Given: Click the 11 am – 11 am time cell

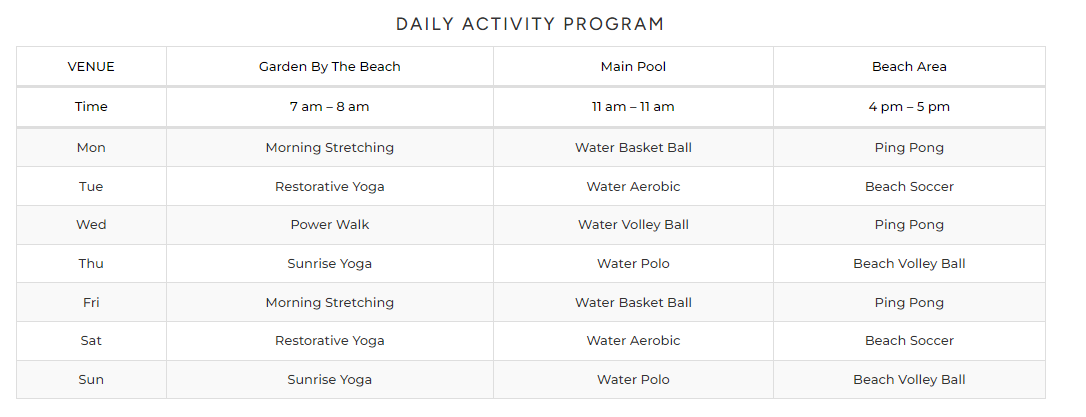Looking at the screenshot, I should point(633,107).
